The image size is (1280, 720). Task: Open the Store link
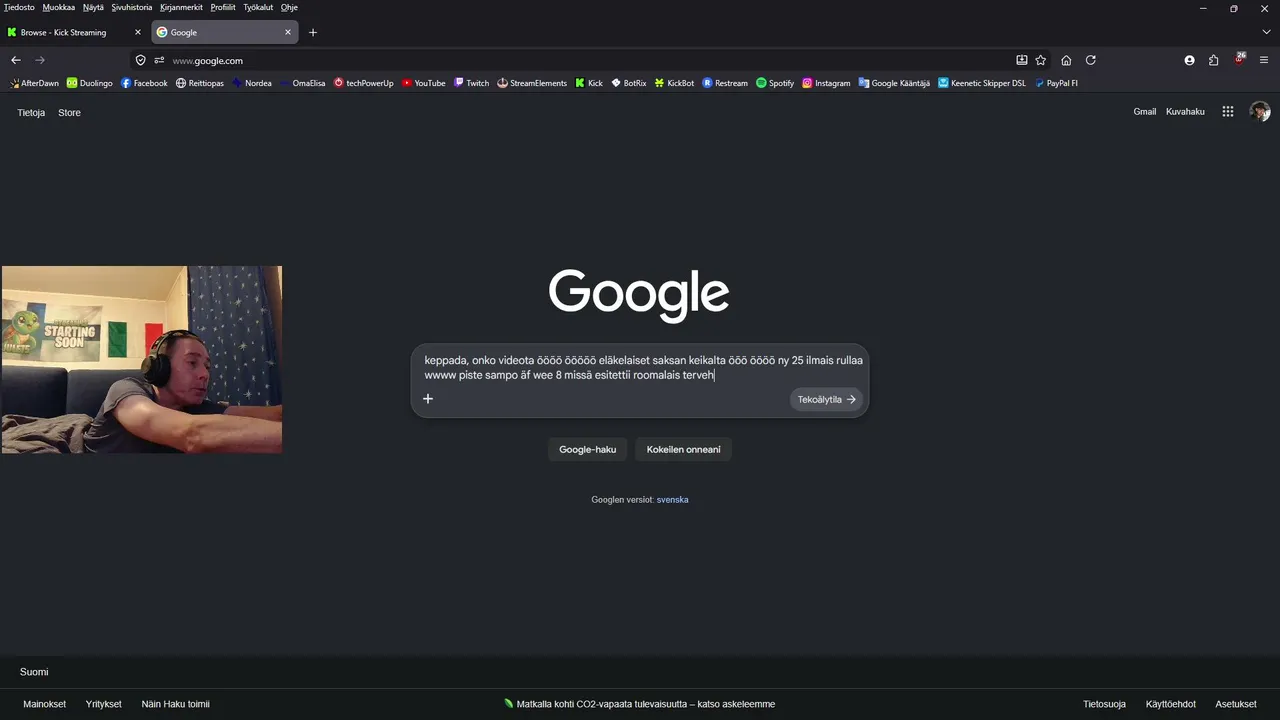click(69, 113)
